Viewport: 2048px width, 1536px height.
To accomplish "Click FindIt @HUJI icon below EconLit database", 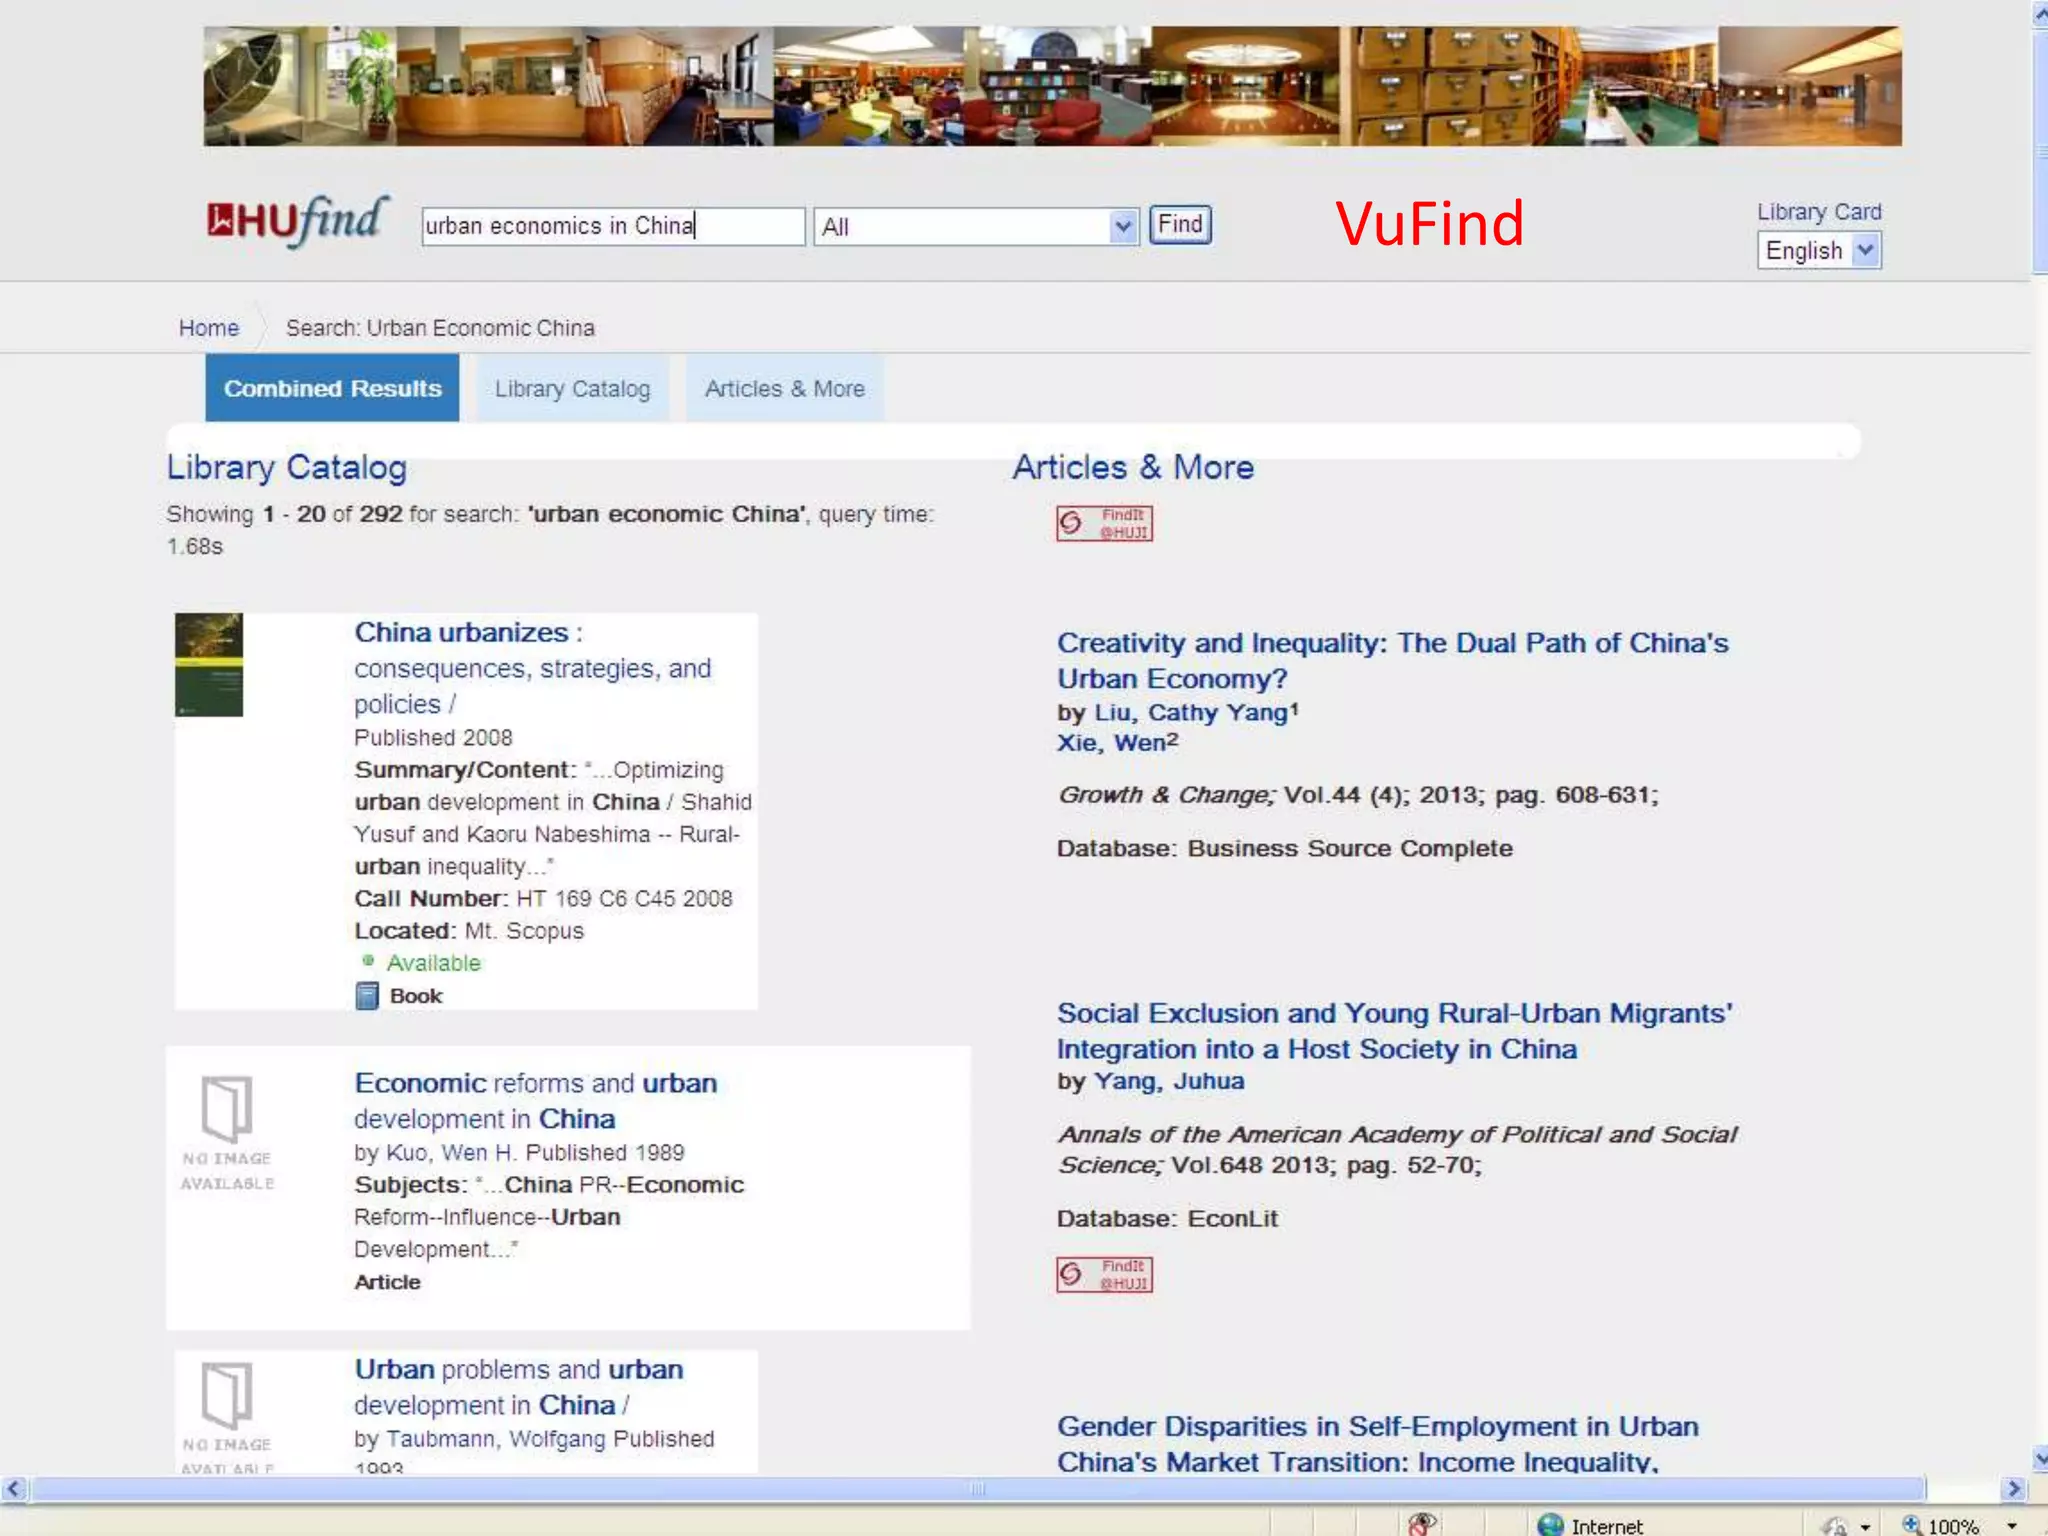I will (1104, 1274).
